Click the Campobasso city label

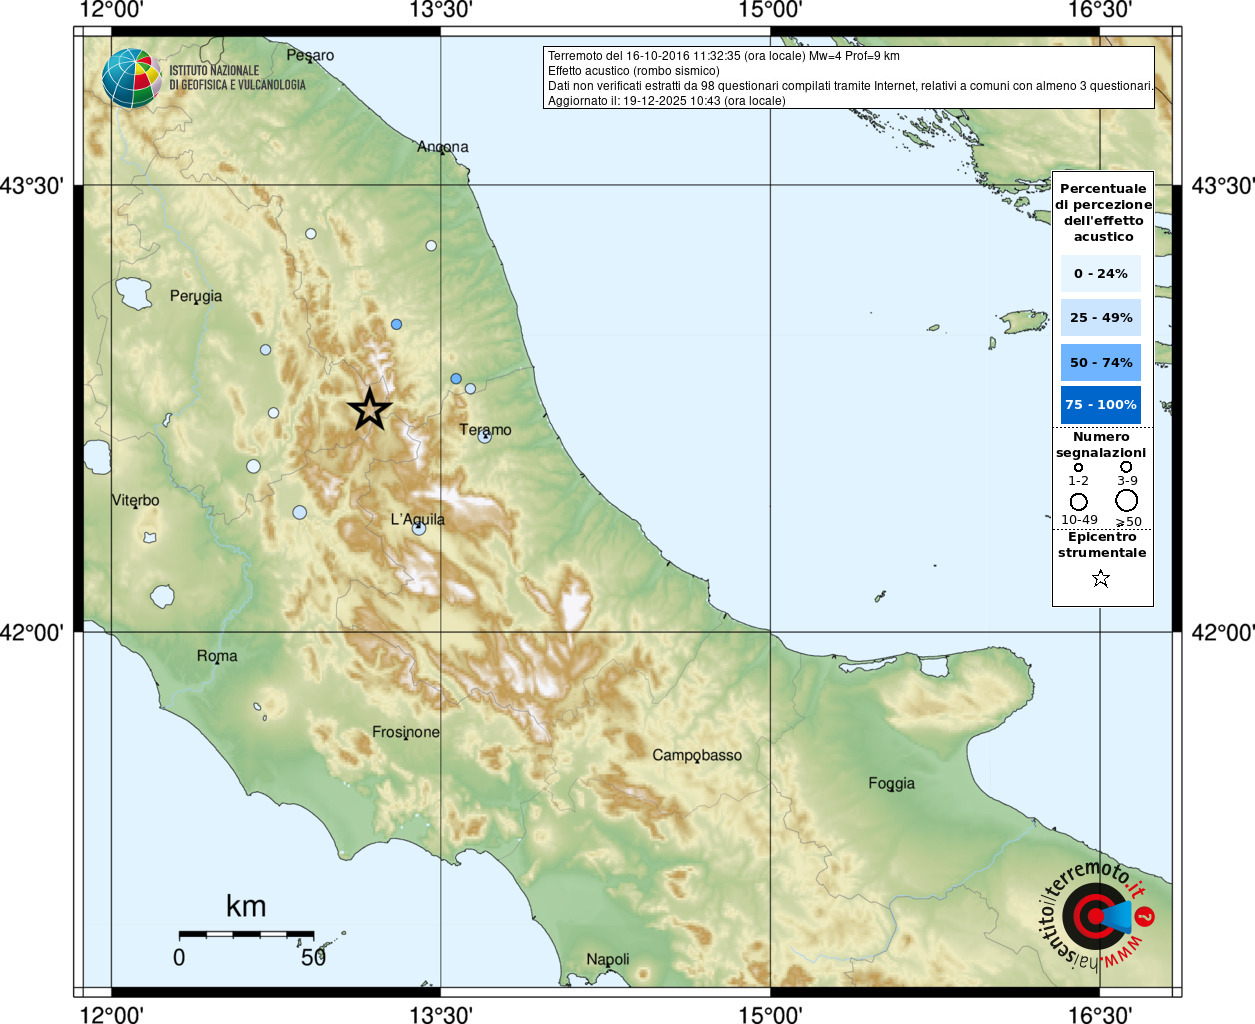point(697,755)
